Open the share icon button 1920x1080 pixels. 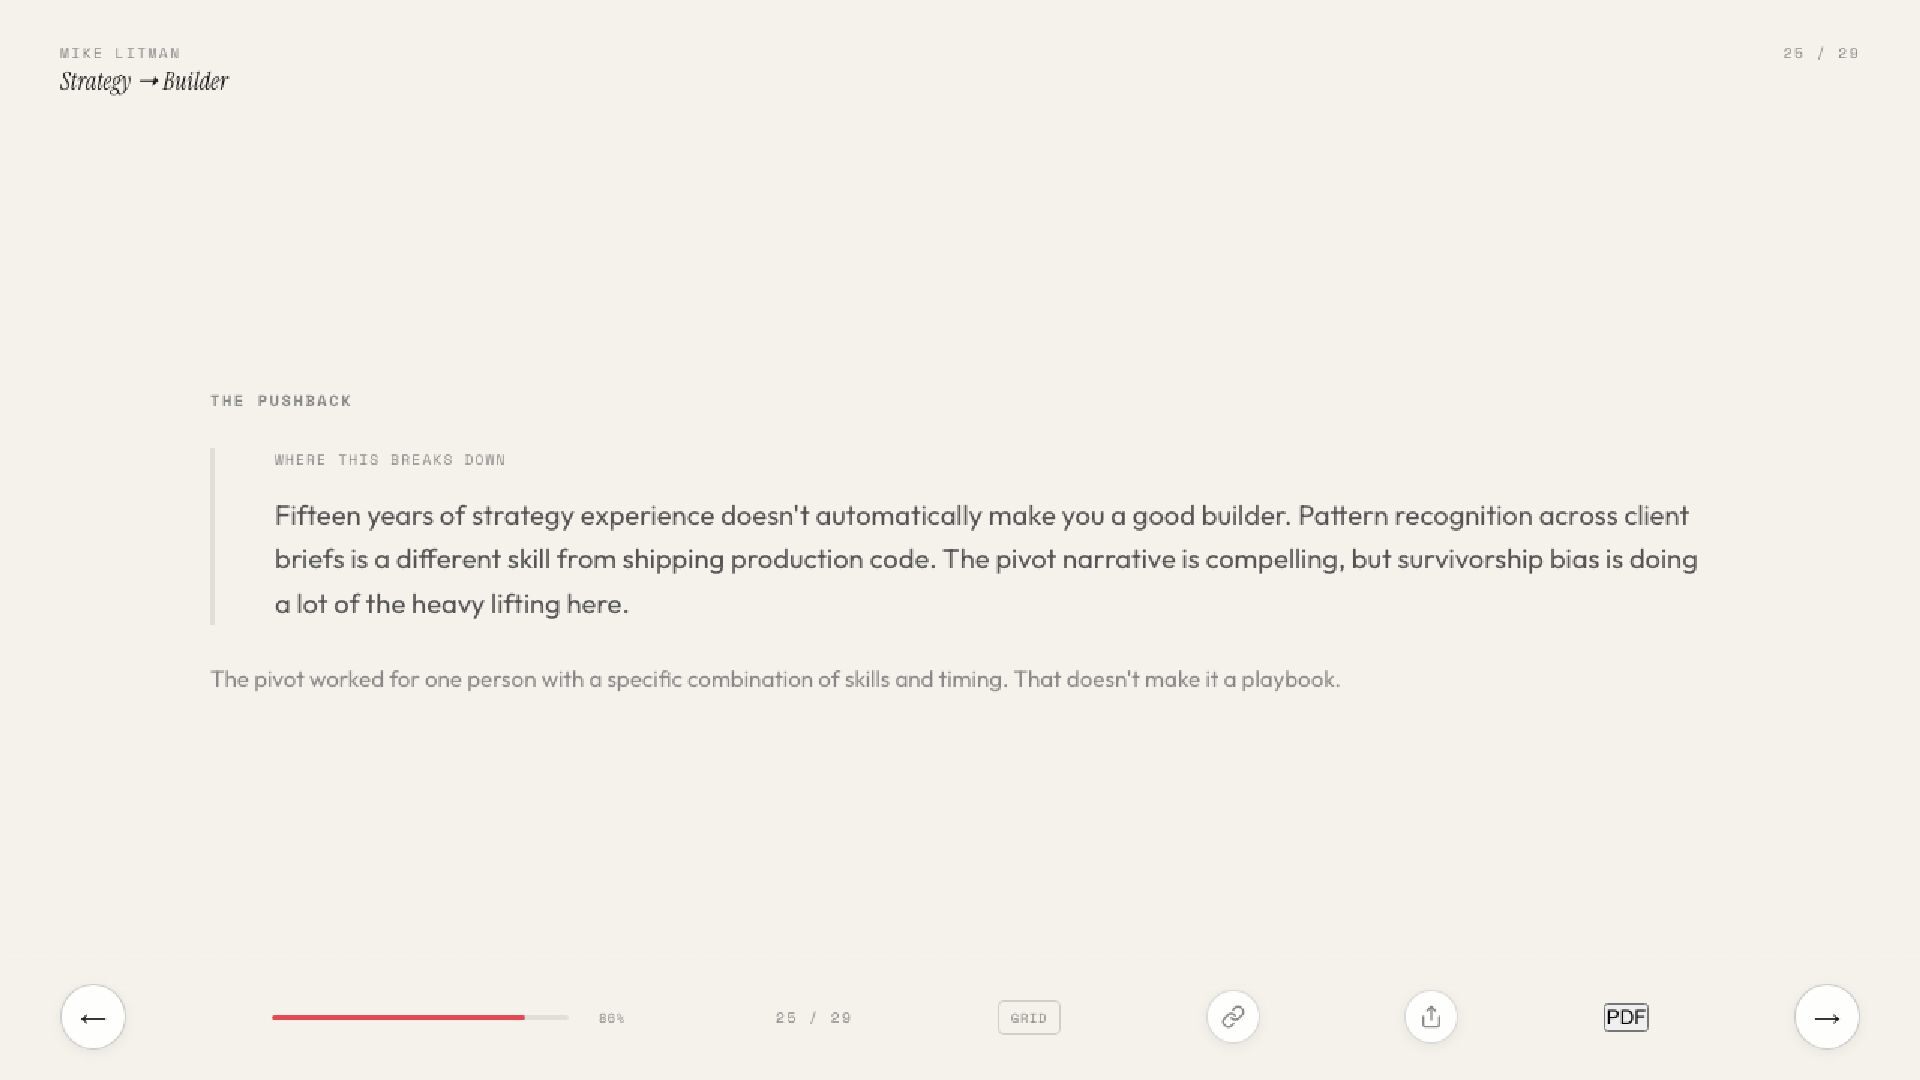1431,1017
